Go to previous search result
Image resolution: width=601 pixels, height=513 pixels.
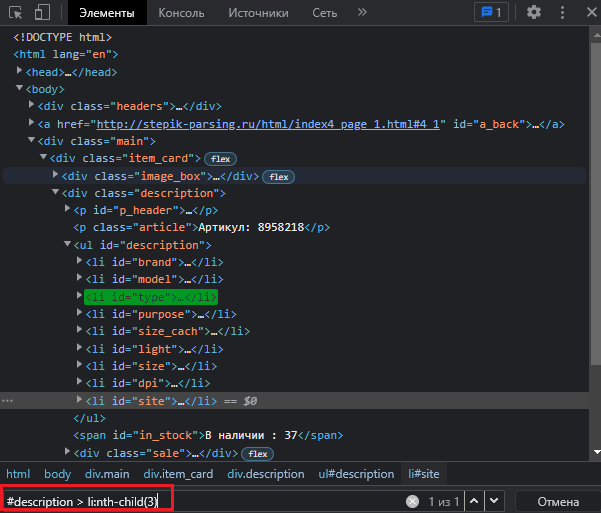(476, 501)
